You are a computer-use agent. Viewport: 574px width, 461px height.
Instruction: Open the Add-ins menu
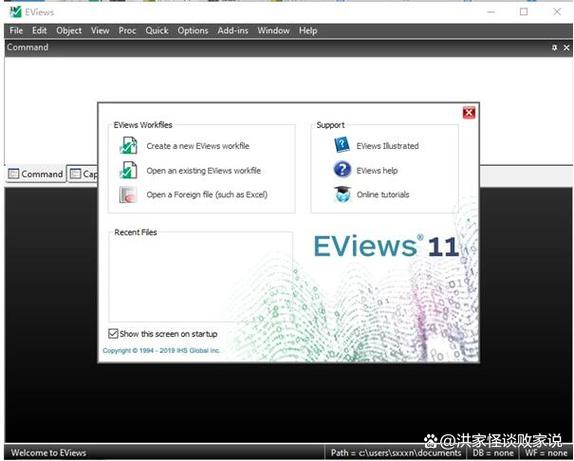coord(232,31)
